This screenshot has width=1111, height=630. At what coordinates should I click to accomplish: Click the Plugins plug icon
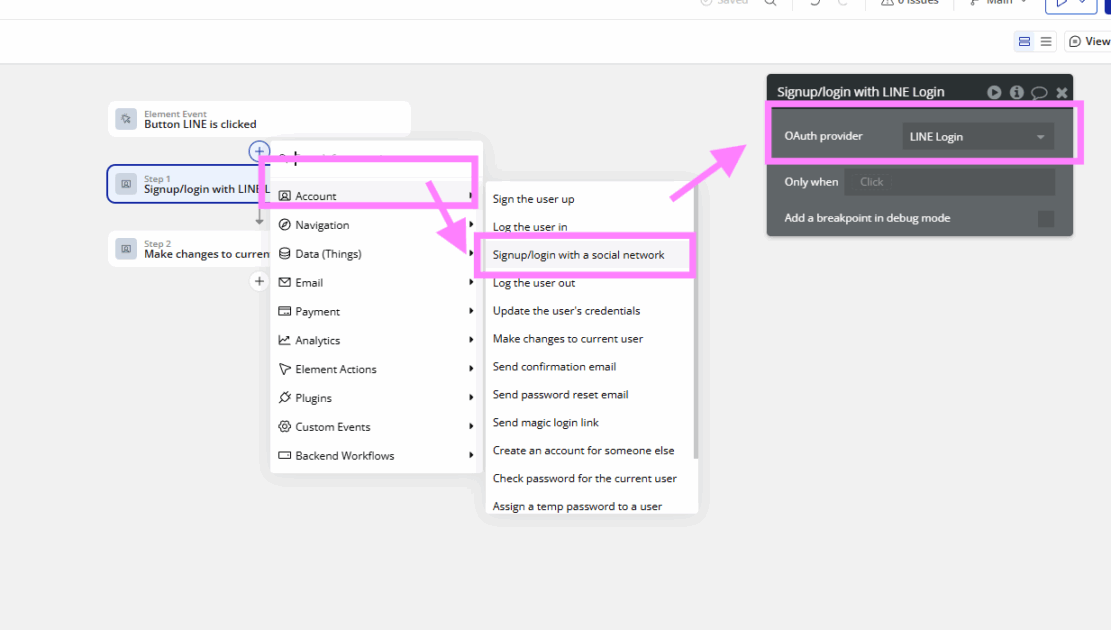[x=284, y=398]
